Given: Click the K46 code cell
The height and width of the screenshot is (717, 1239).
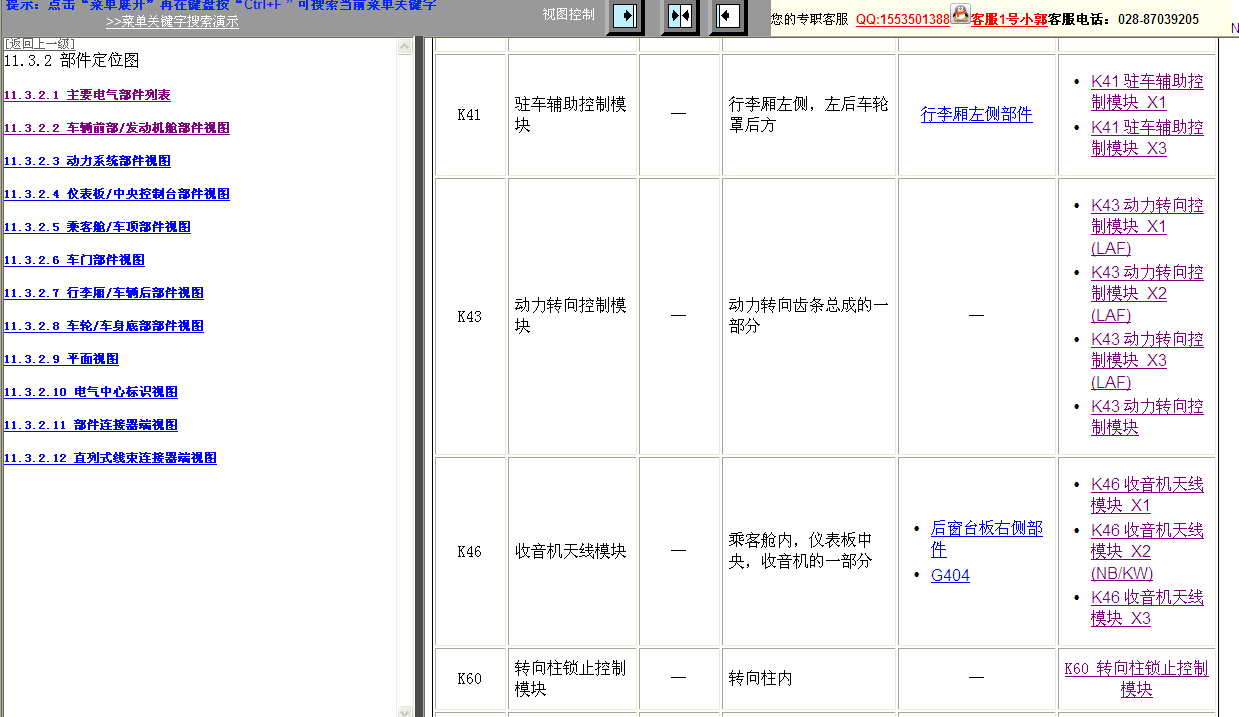Looking at the screenshot, I should pos(469,551).
